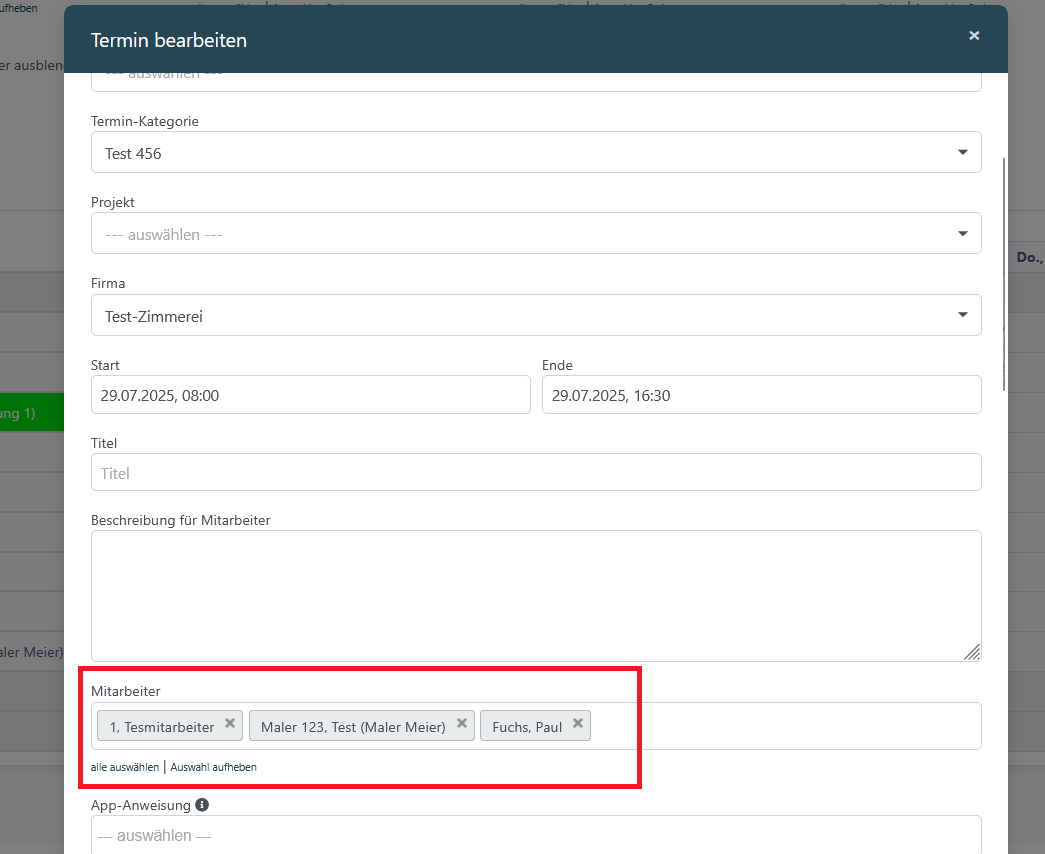
Task: Click Auswahl aufheben link
Action: [x=213, y=767]
